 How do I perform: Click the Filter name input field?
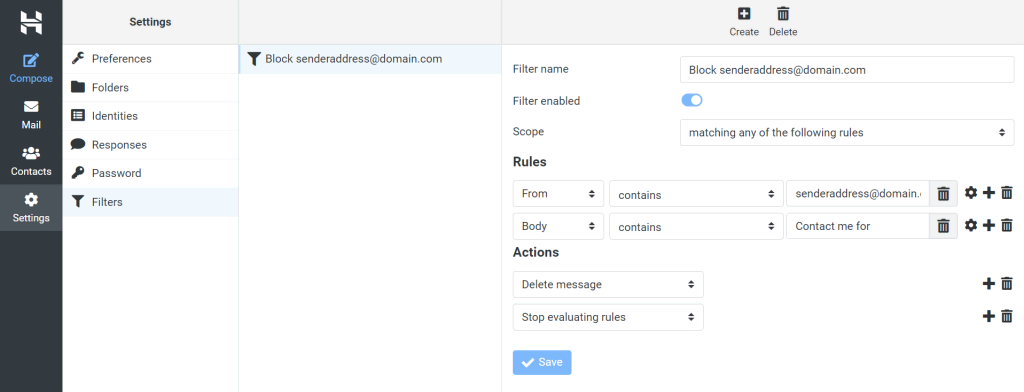coord(847,70)
